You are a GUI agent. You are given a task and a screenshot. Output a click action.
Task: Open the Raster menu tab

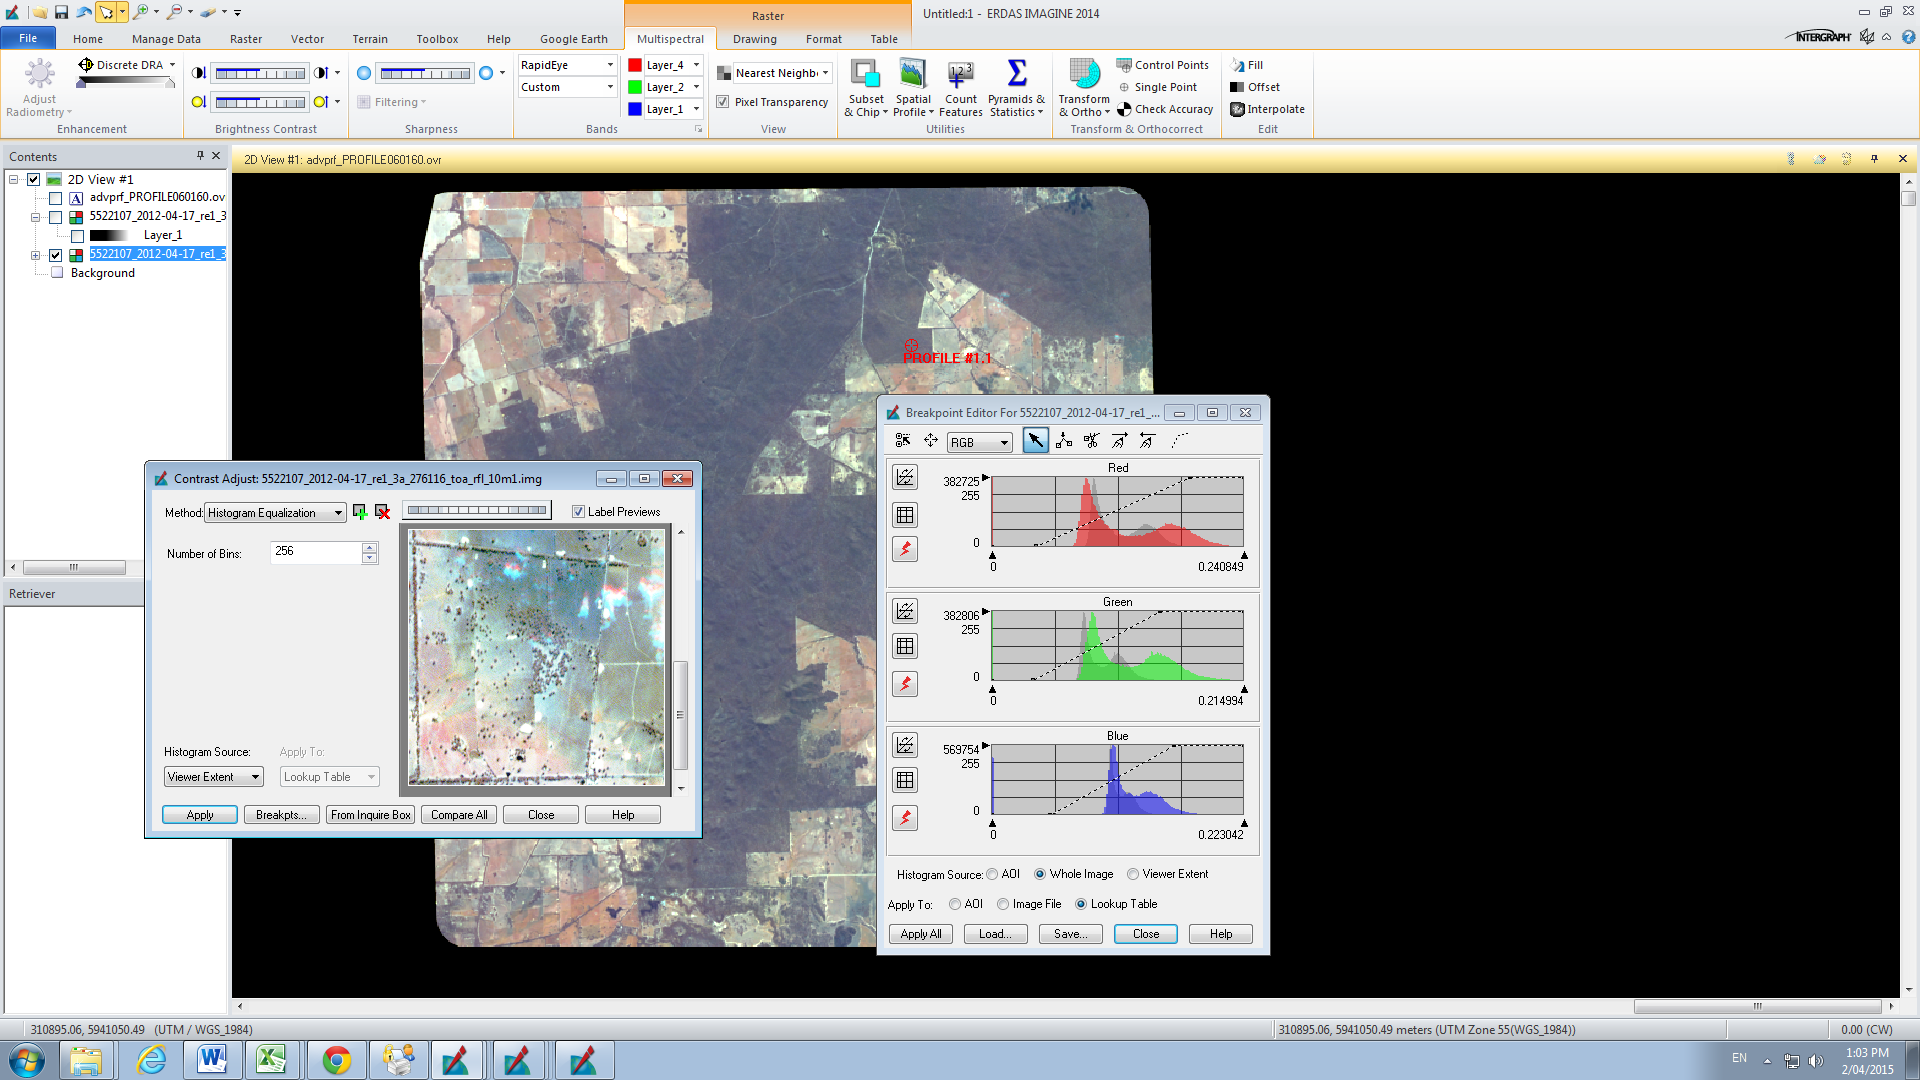click(x=246, y=39)
